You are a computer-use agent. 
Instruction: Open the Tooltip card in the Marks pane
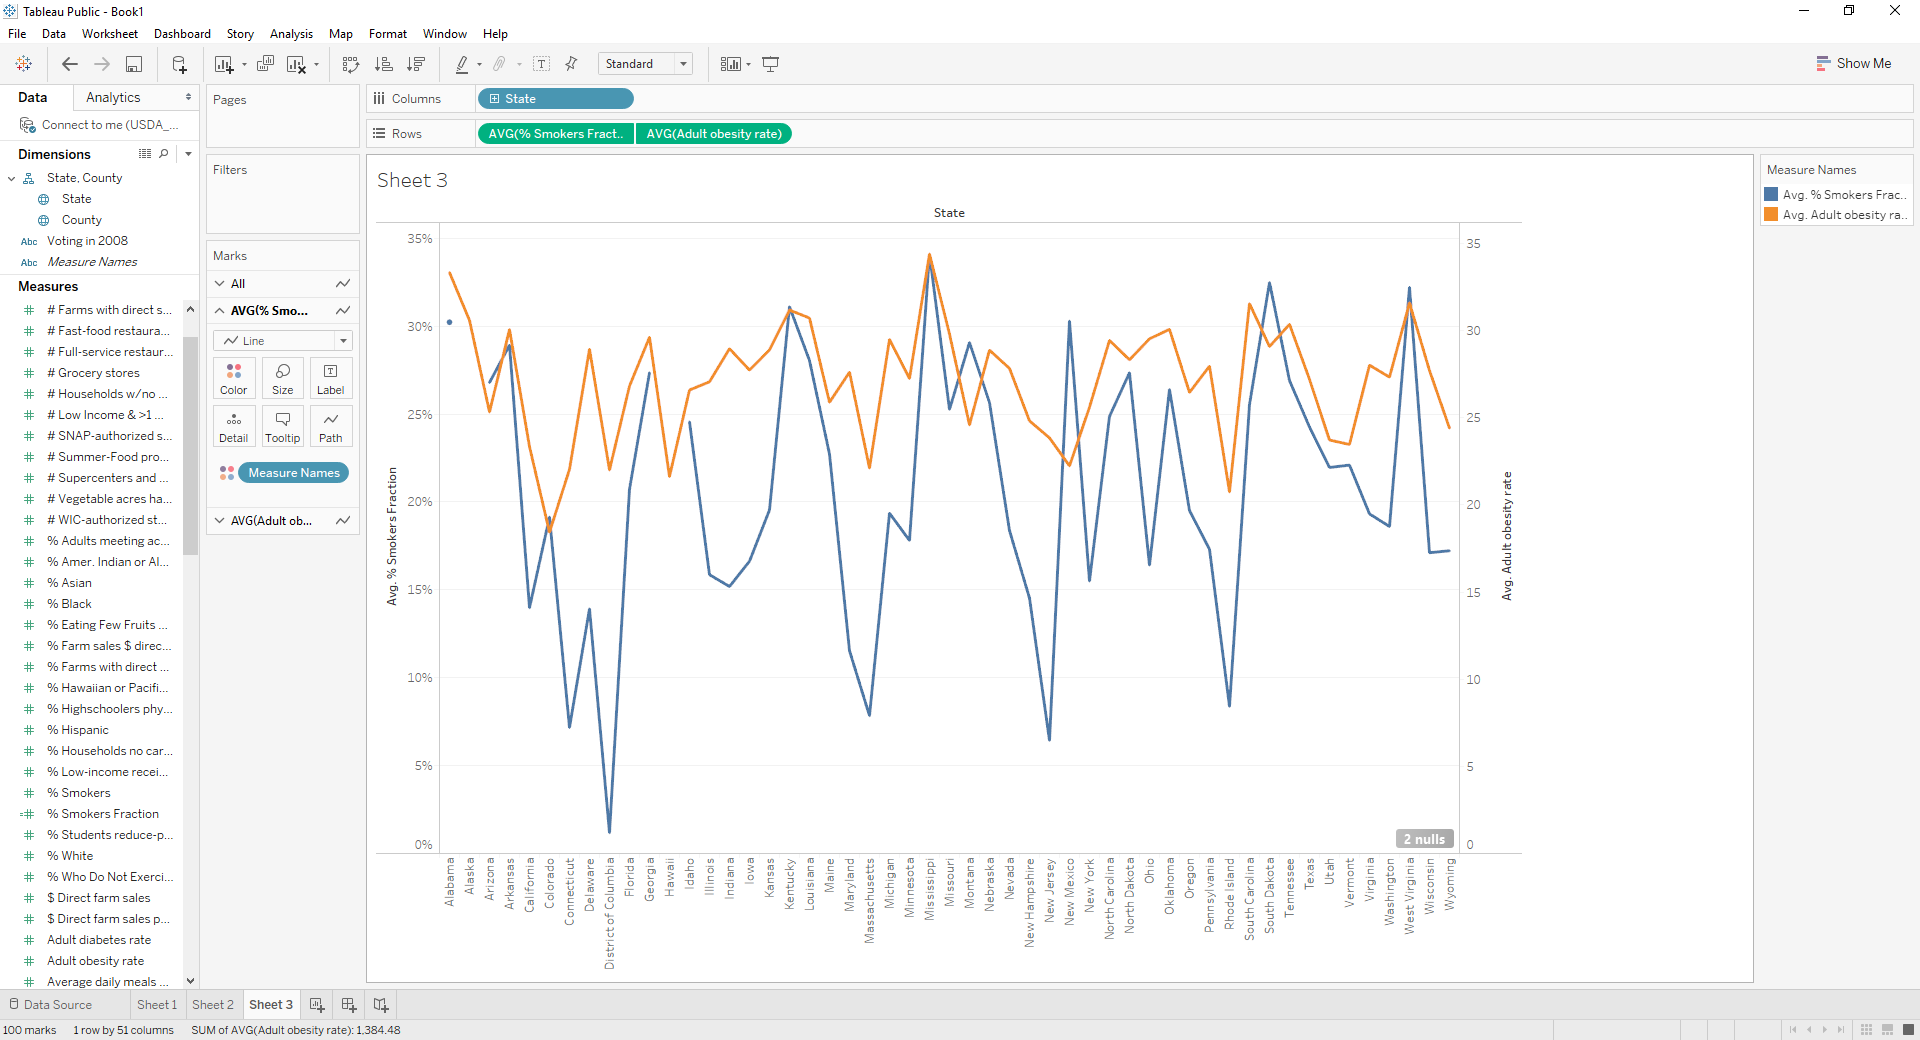coord(282,426)
